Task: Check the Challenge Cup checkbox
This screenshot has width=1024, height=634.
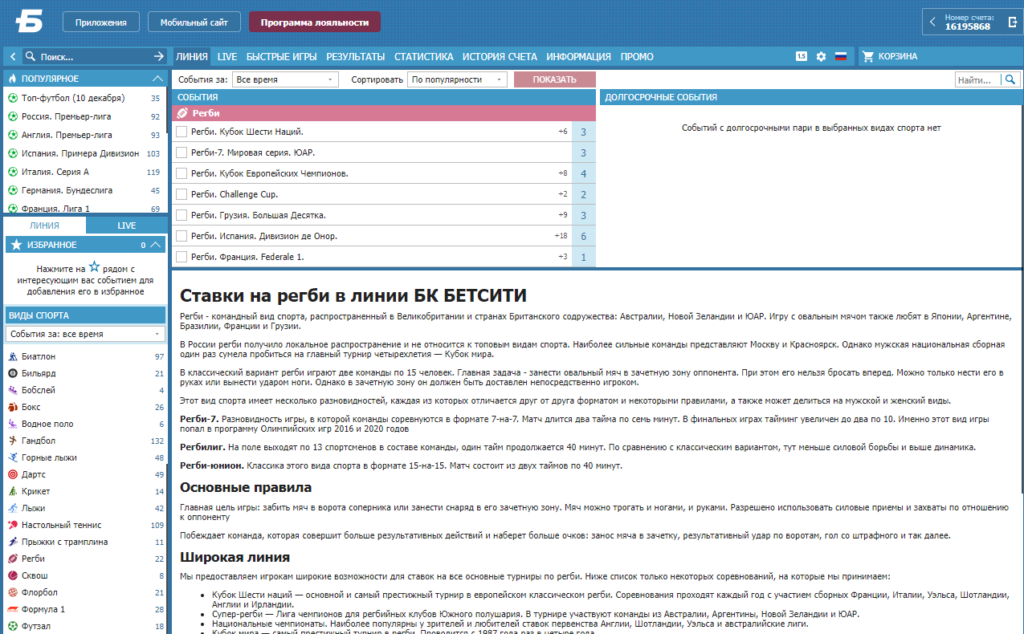Action: click(x=182, y=195)
